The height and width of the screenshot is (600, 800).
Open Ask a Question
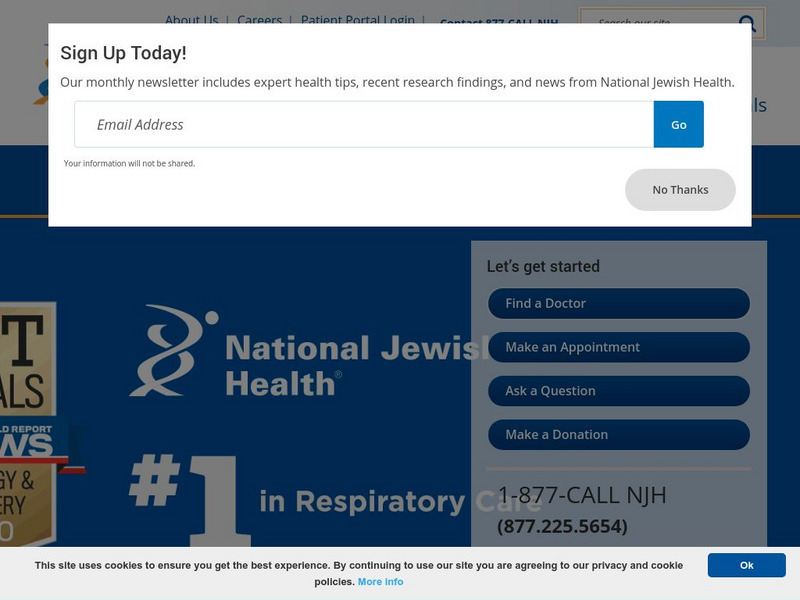(x=618, y=391)
